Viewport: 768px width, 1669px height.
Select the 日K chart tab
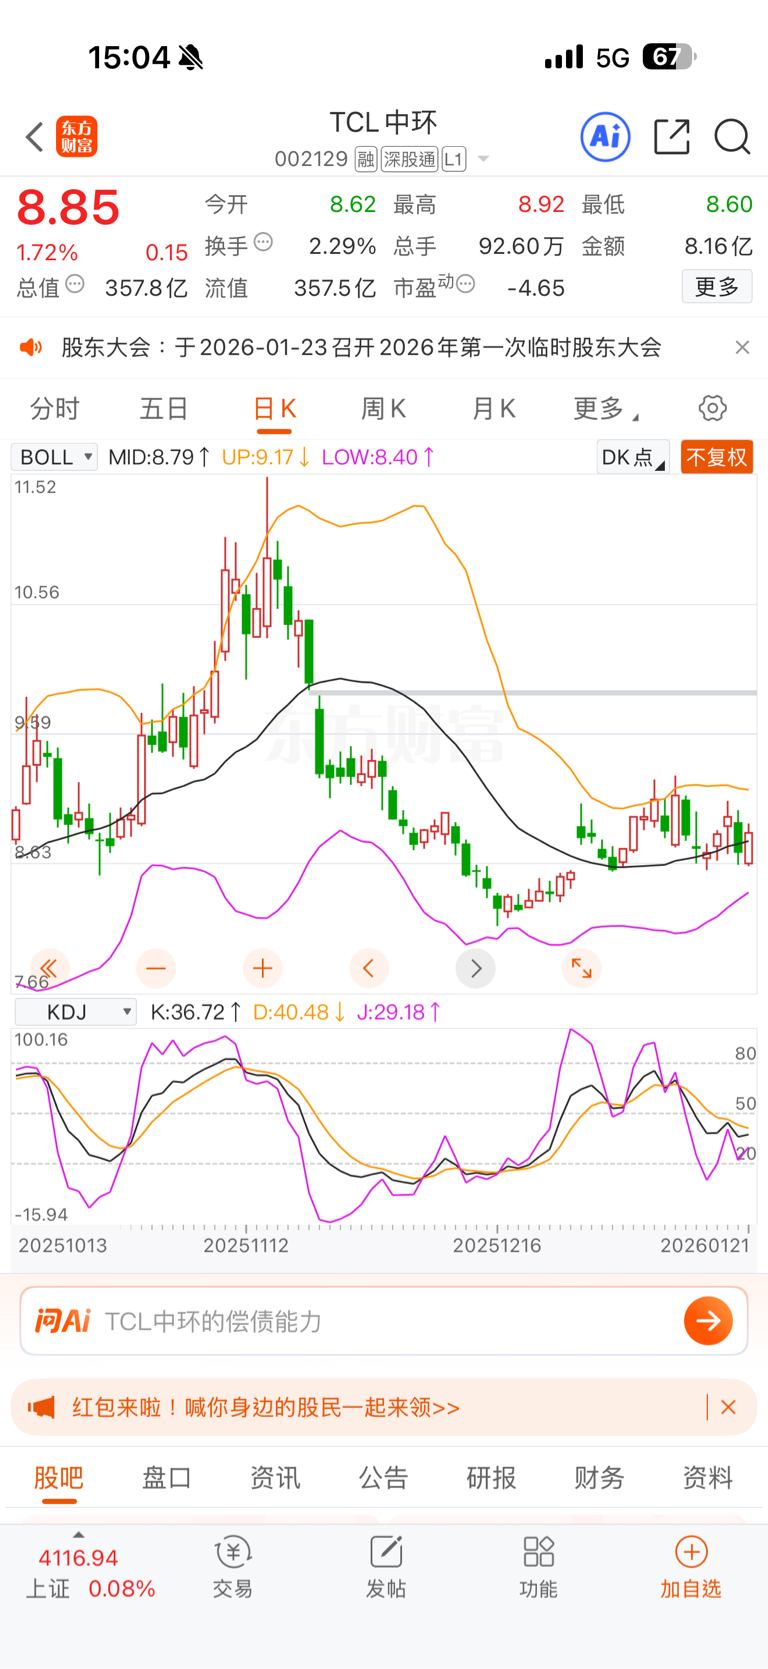click(x=274, y=408)
